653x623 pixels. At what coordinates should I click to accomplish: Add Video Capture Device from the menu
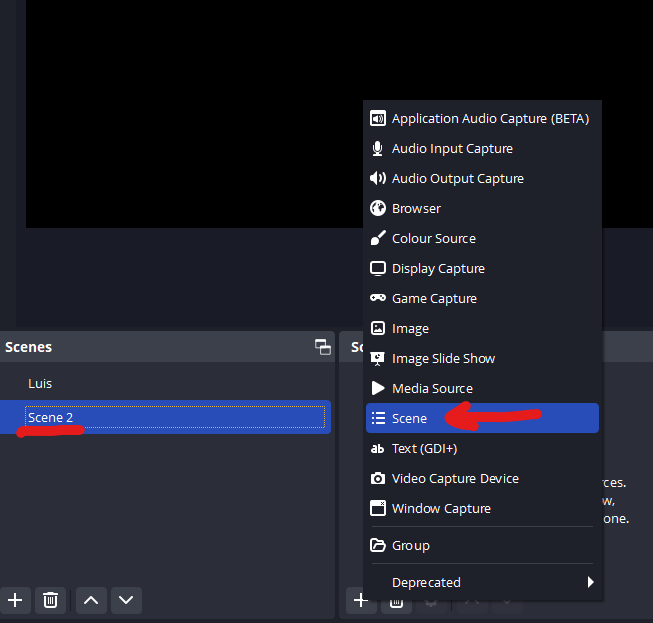(482, 478)
